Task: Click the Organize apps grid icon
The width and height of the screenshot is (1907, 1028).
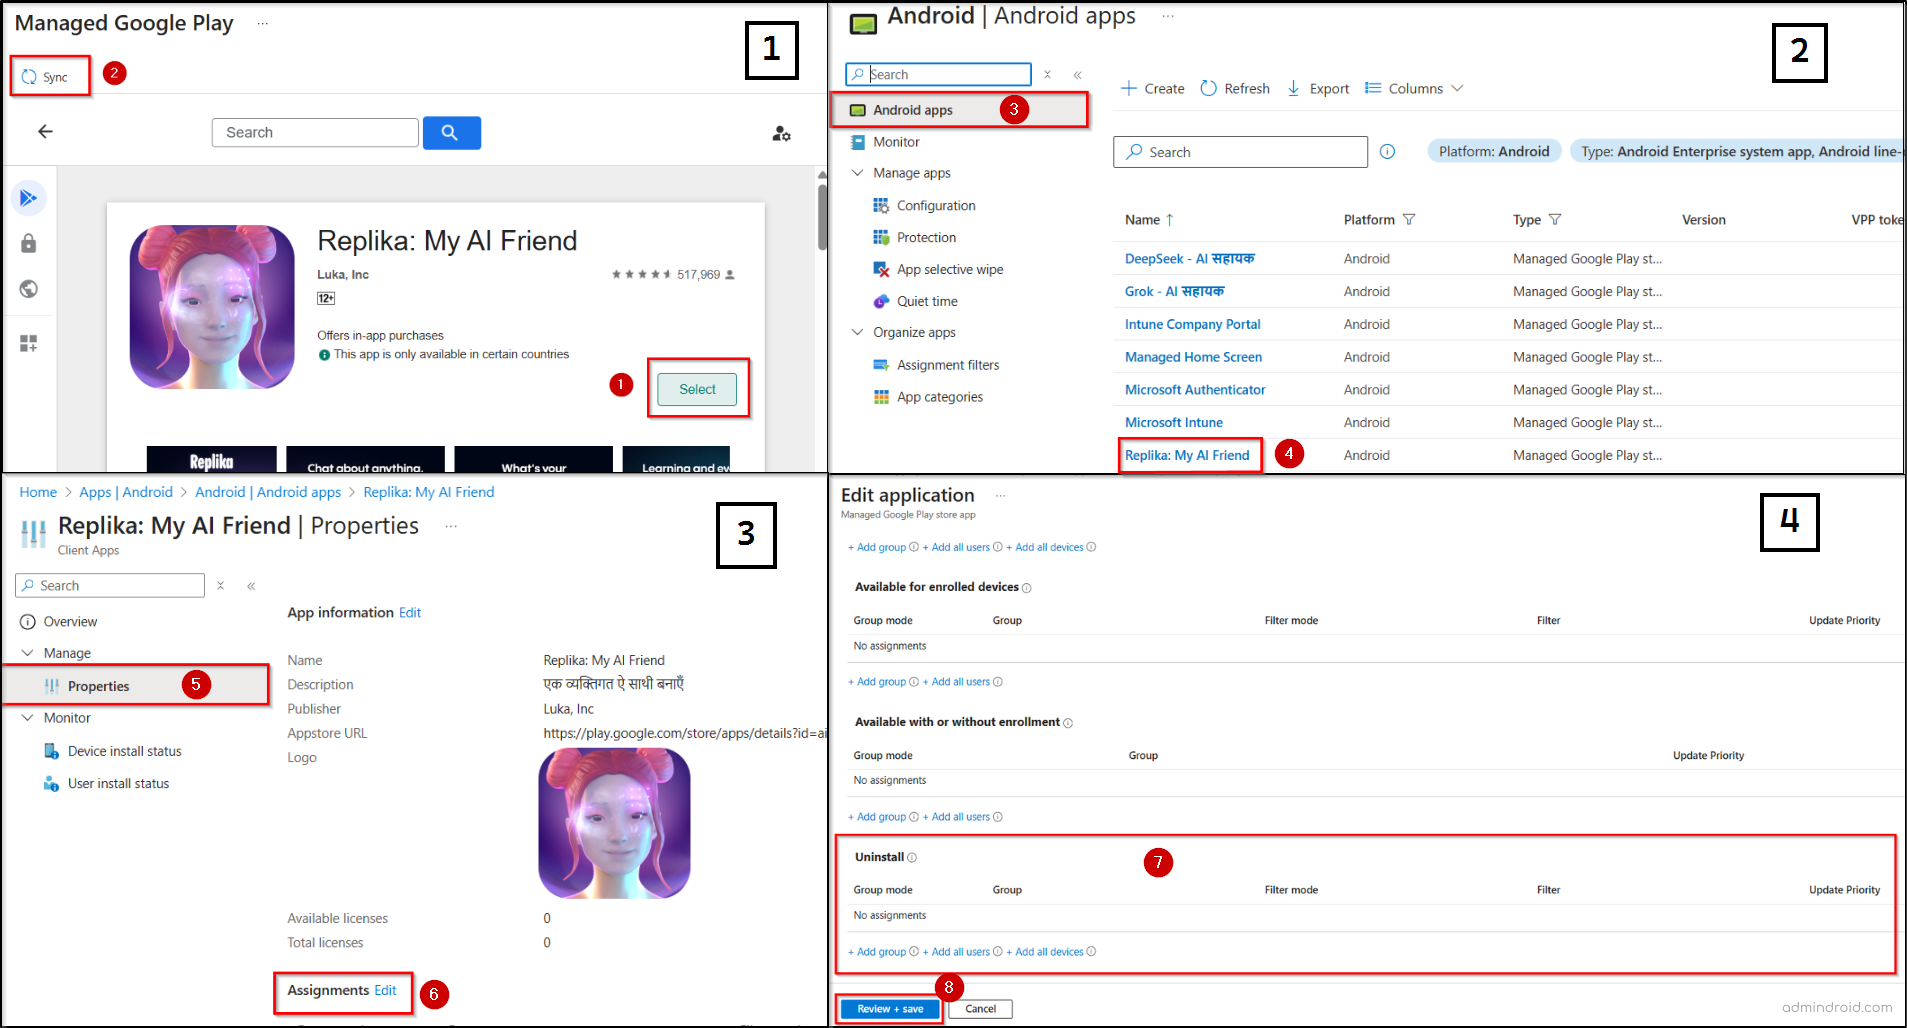Action: (x=29, y=343)
